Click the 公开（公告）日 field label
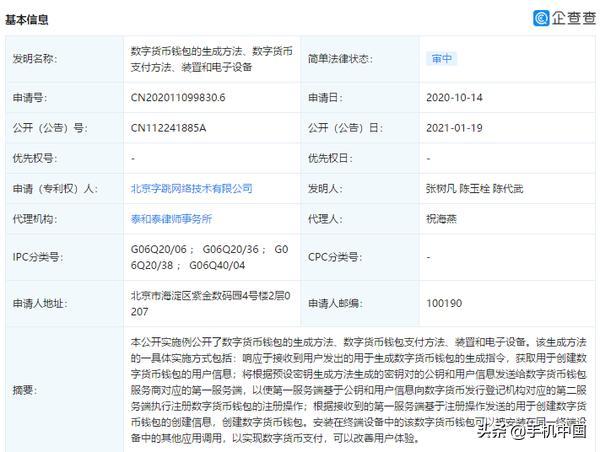 (345, 128)
